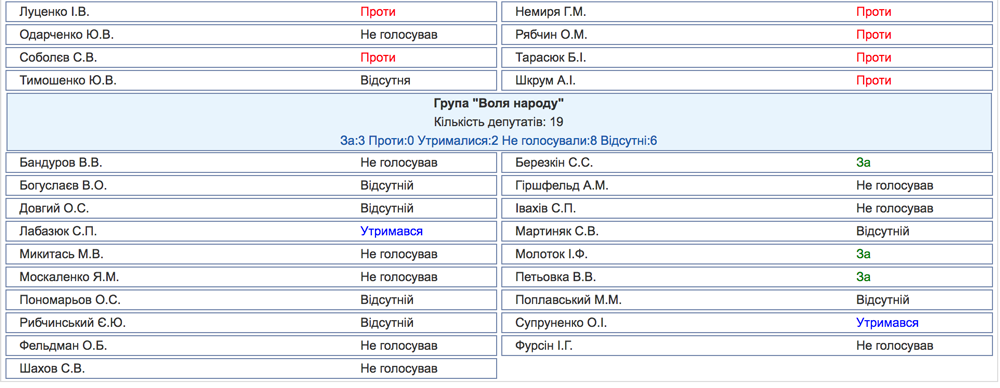Select the Шахов С.В. row
Image resolution: width=1000 pixels, height=388 pixels.
click(x=251, y=369)
